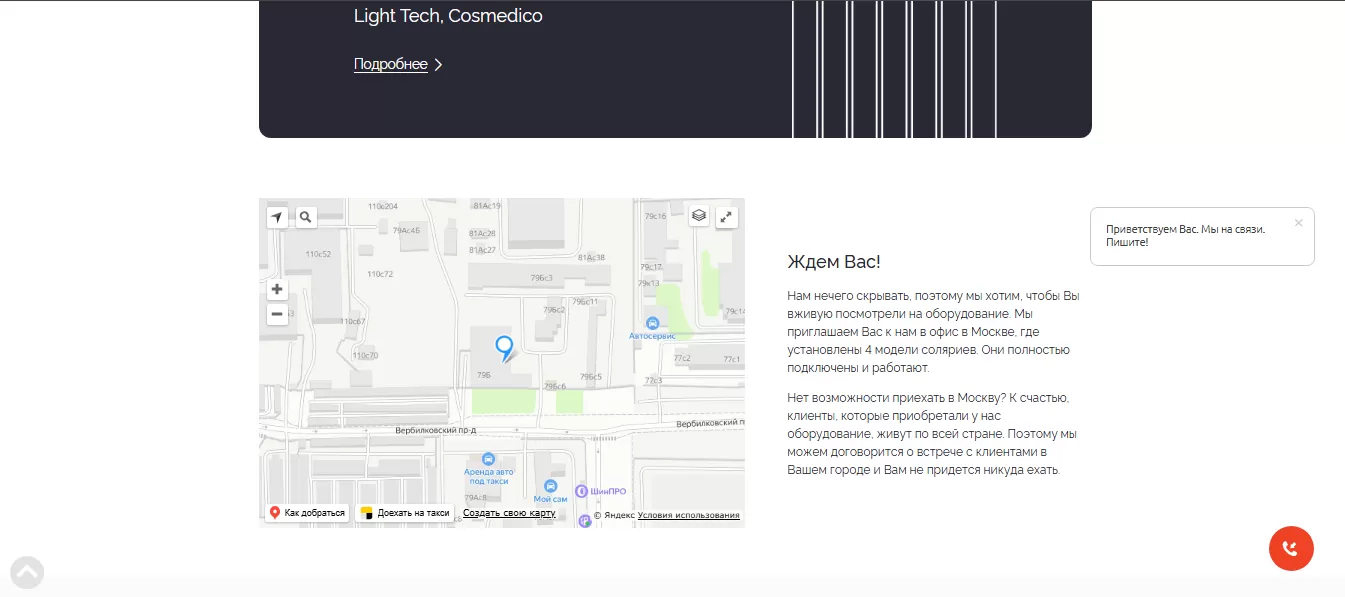Screen dimensions: 1345x597
Task: Close the chat greeting popup
Action: 1298,223
